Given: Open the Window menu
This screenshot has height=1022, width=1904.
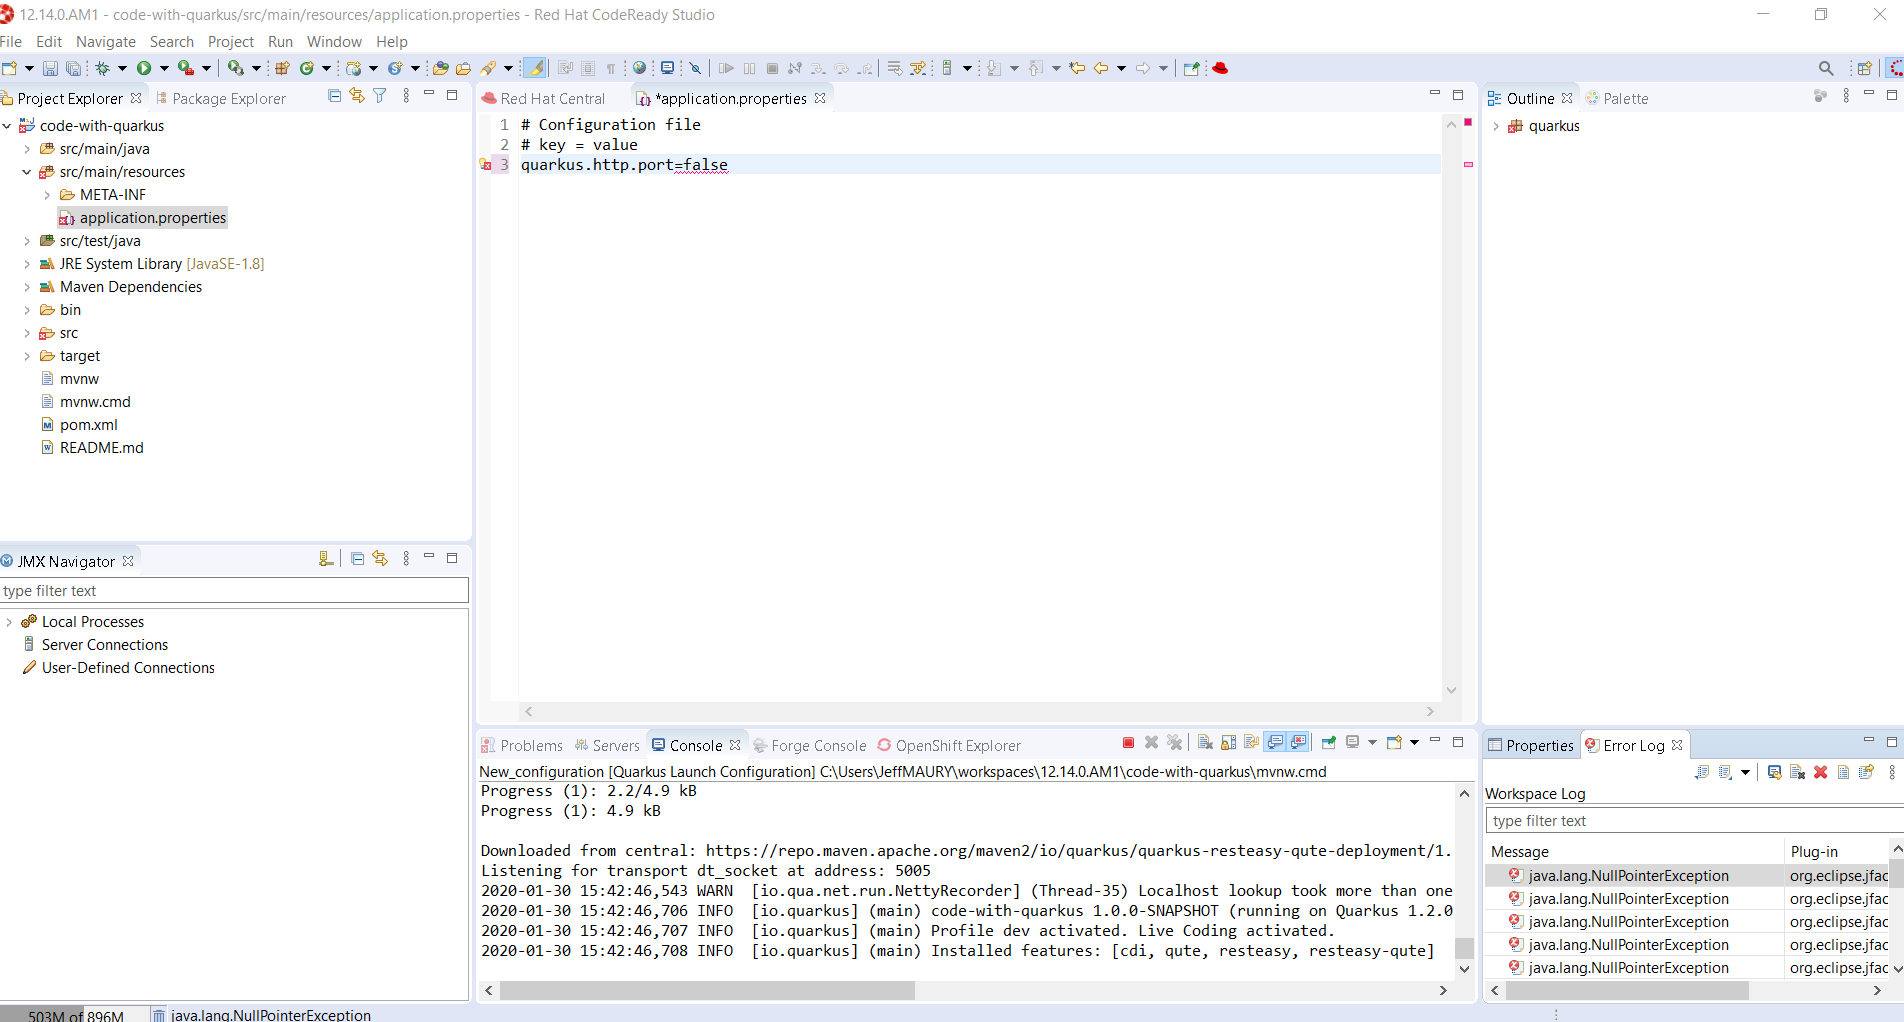Looking at the screenshot, I should tap(334, 42).
